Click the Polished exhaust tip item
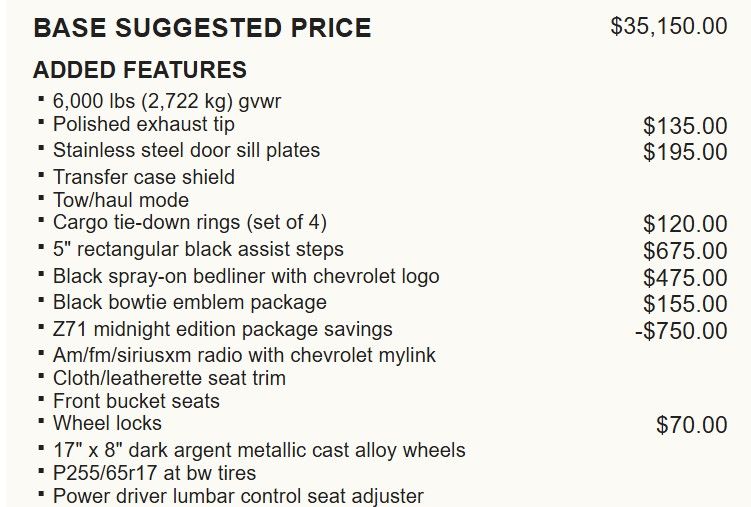This screenshot has height=507, width=751. [144, 124]
